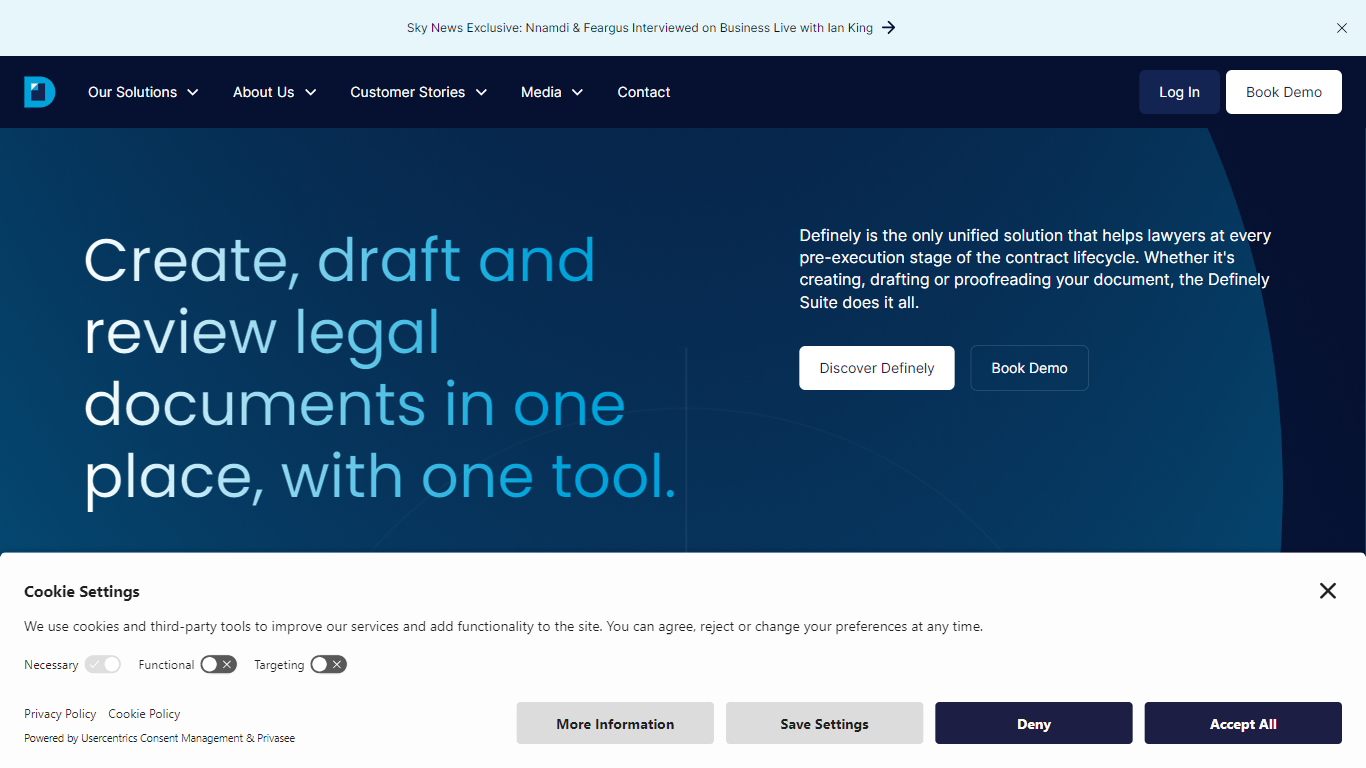Screen dimensions: 1366x768
Task: Go to the Contact page
Action: (x=644, y=92)
